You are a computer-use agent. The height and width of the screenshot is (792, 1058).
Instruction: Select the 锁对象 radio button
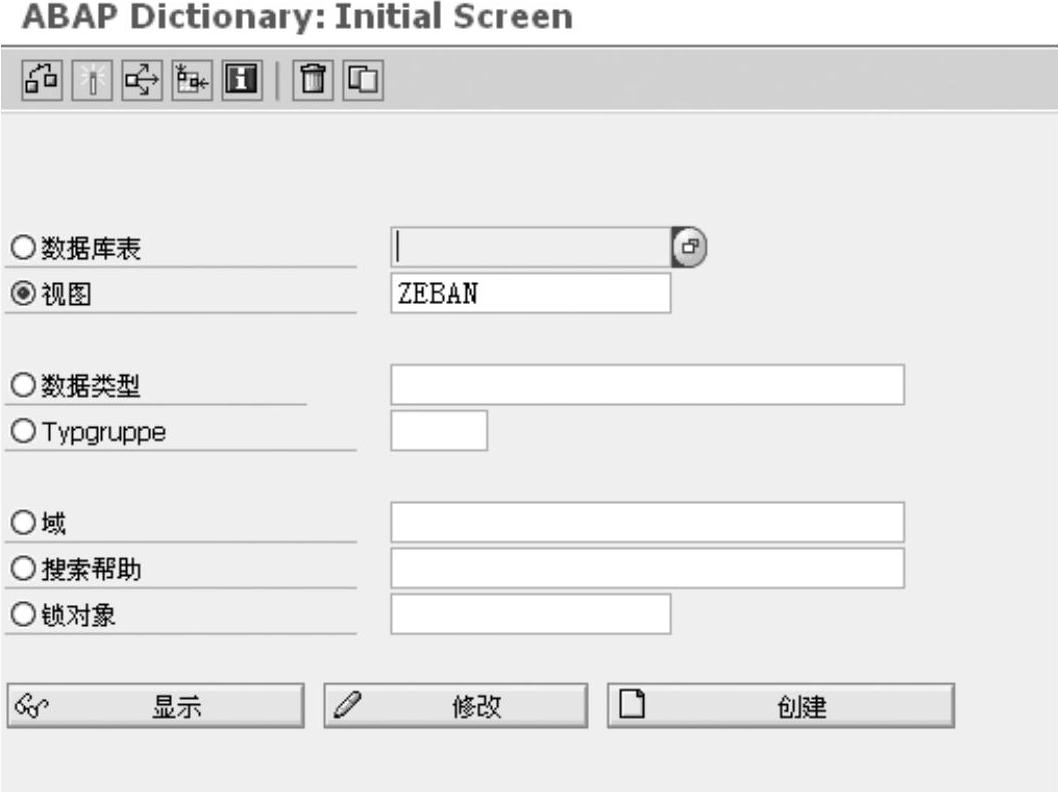point(23,614)
